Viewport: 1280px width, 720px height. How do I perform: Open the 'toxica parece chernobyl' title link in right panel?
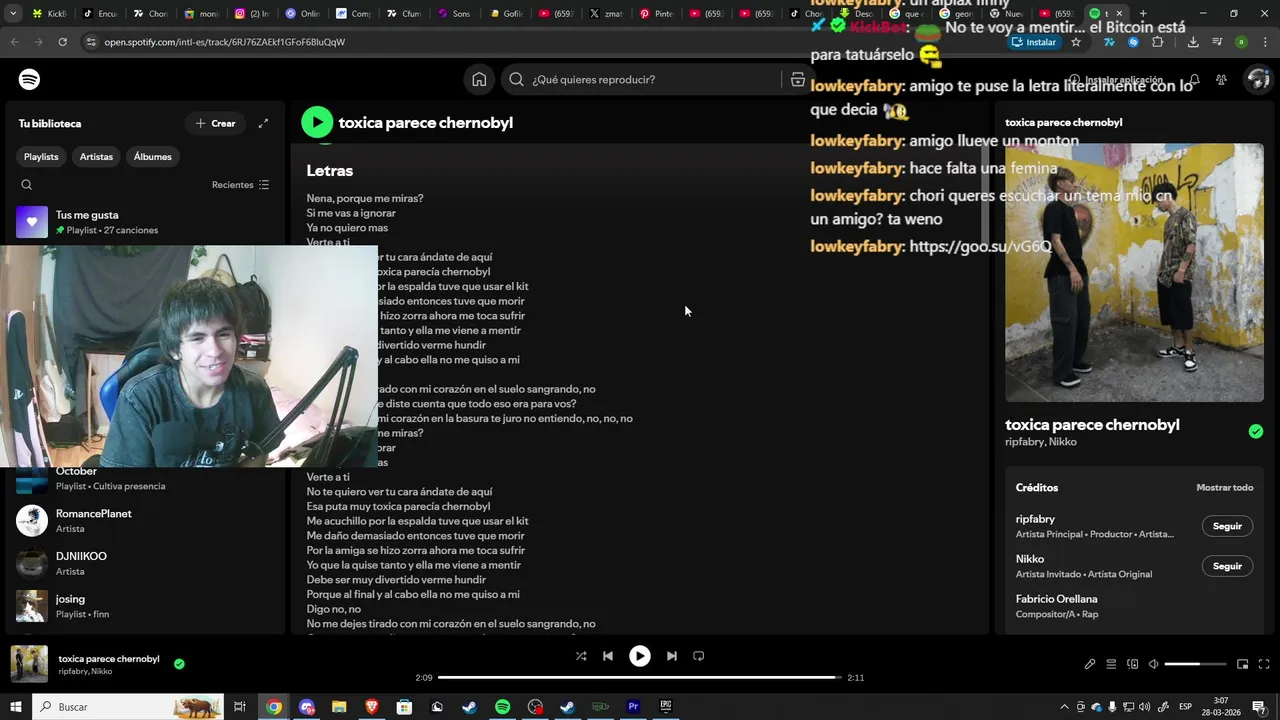1092,424
